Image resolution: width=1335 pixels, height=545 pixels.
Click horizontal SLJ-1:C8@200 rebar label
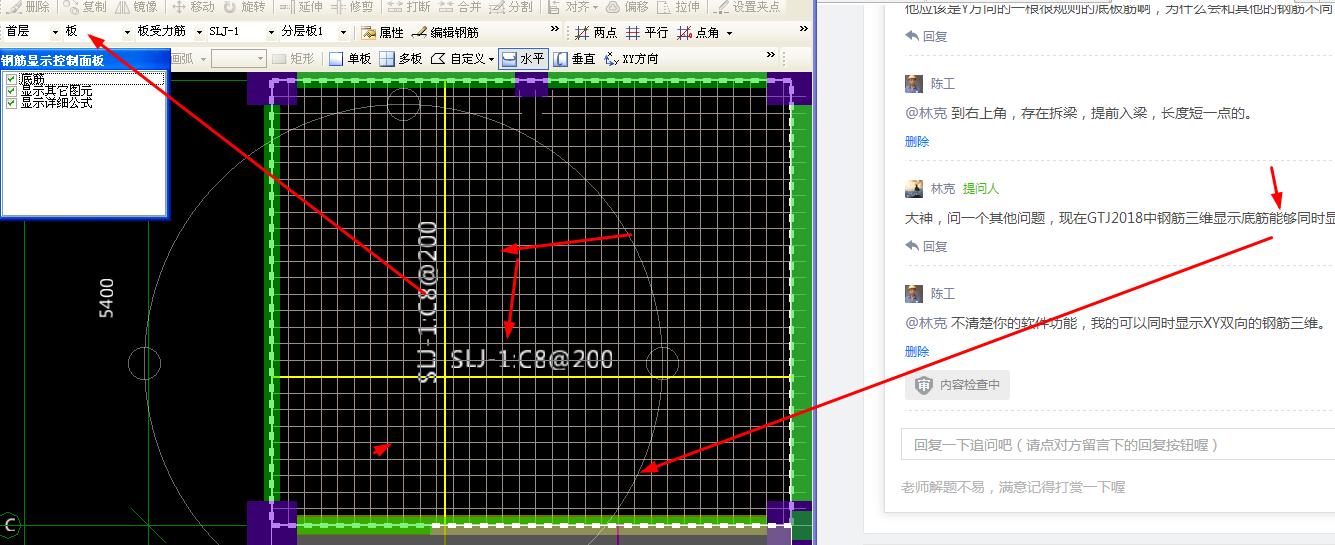(532, 359)
